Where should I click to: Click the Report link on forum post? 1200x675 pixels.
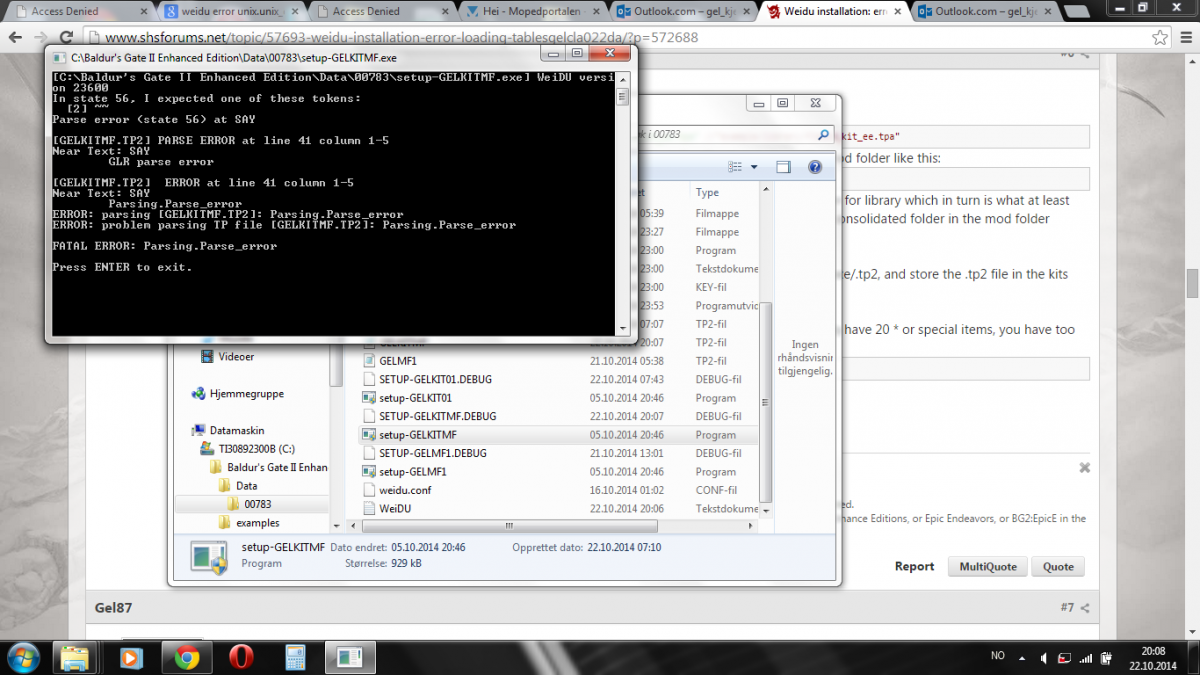(x=914, y=566)
